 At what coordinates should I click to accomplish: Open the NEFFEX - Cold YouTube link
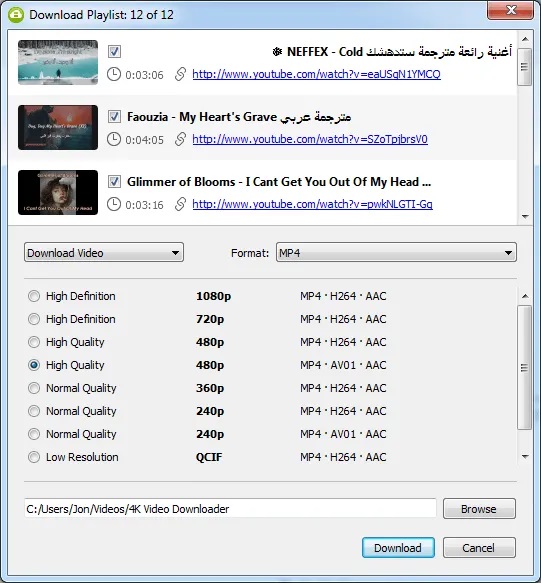click(316, 74)
